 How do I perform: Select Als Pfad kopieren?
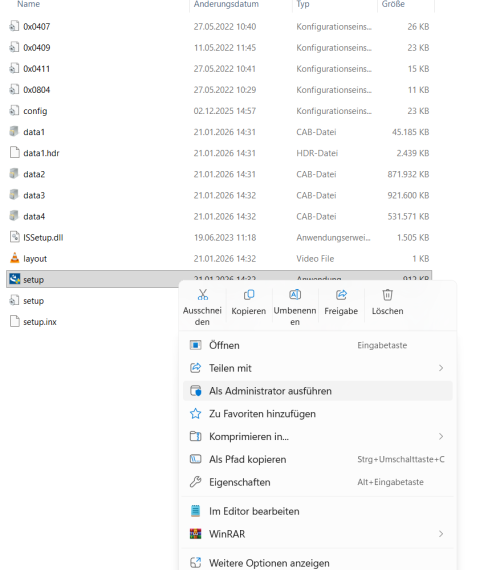[317, 459]
